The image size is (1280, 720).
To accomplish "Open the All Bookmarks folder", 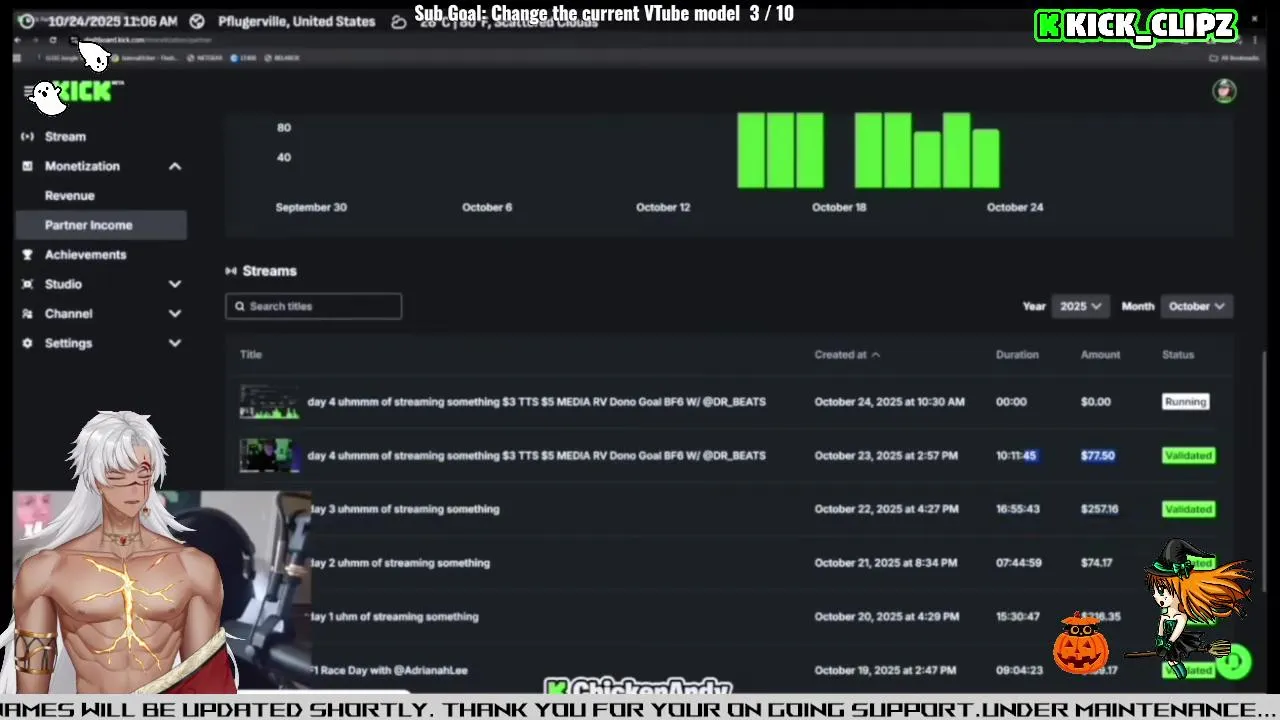I will 1234,58.
